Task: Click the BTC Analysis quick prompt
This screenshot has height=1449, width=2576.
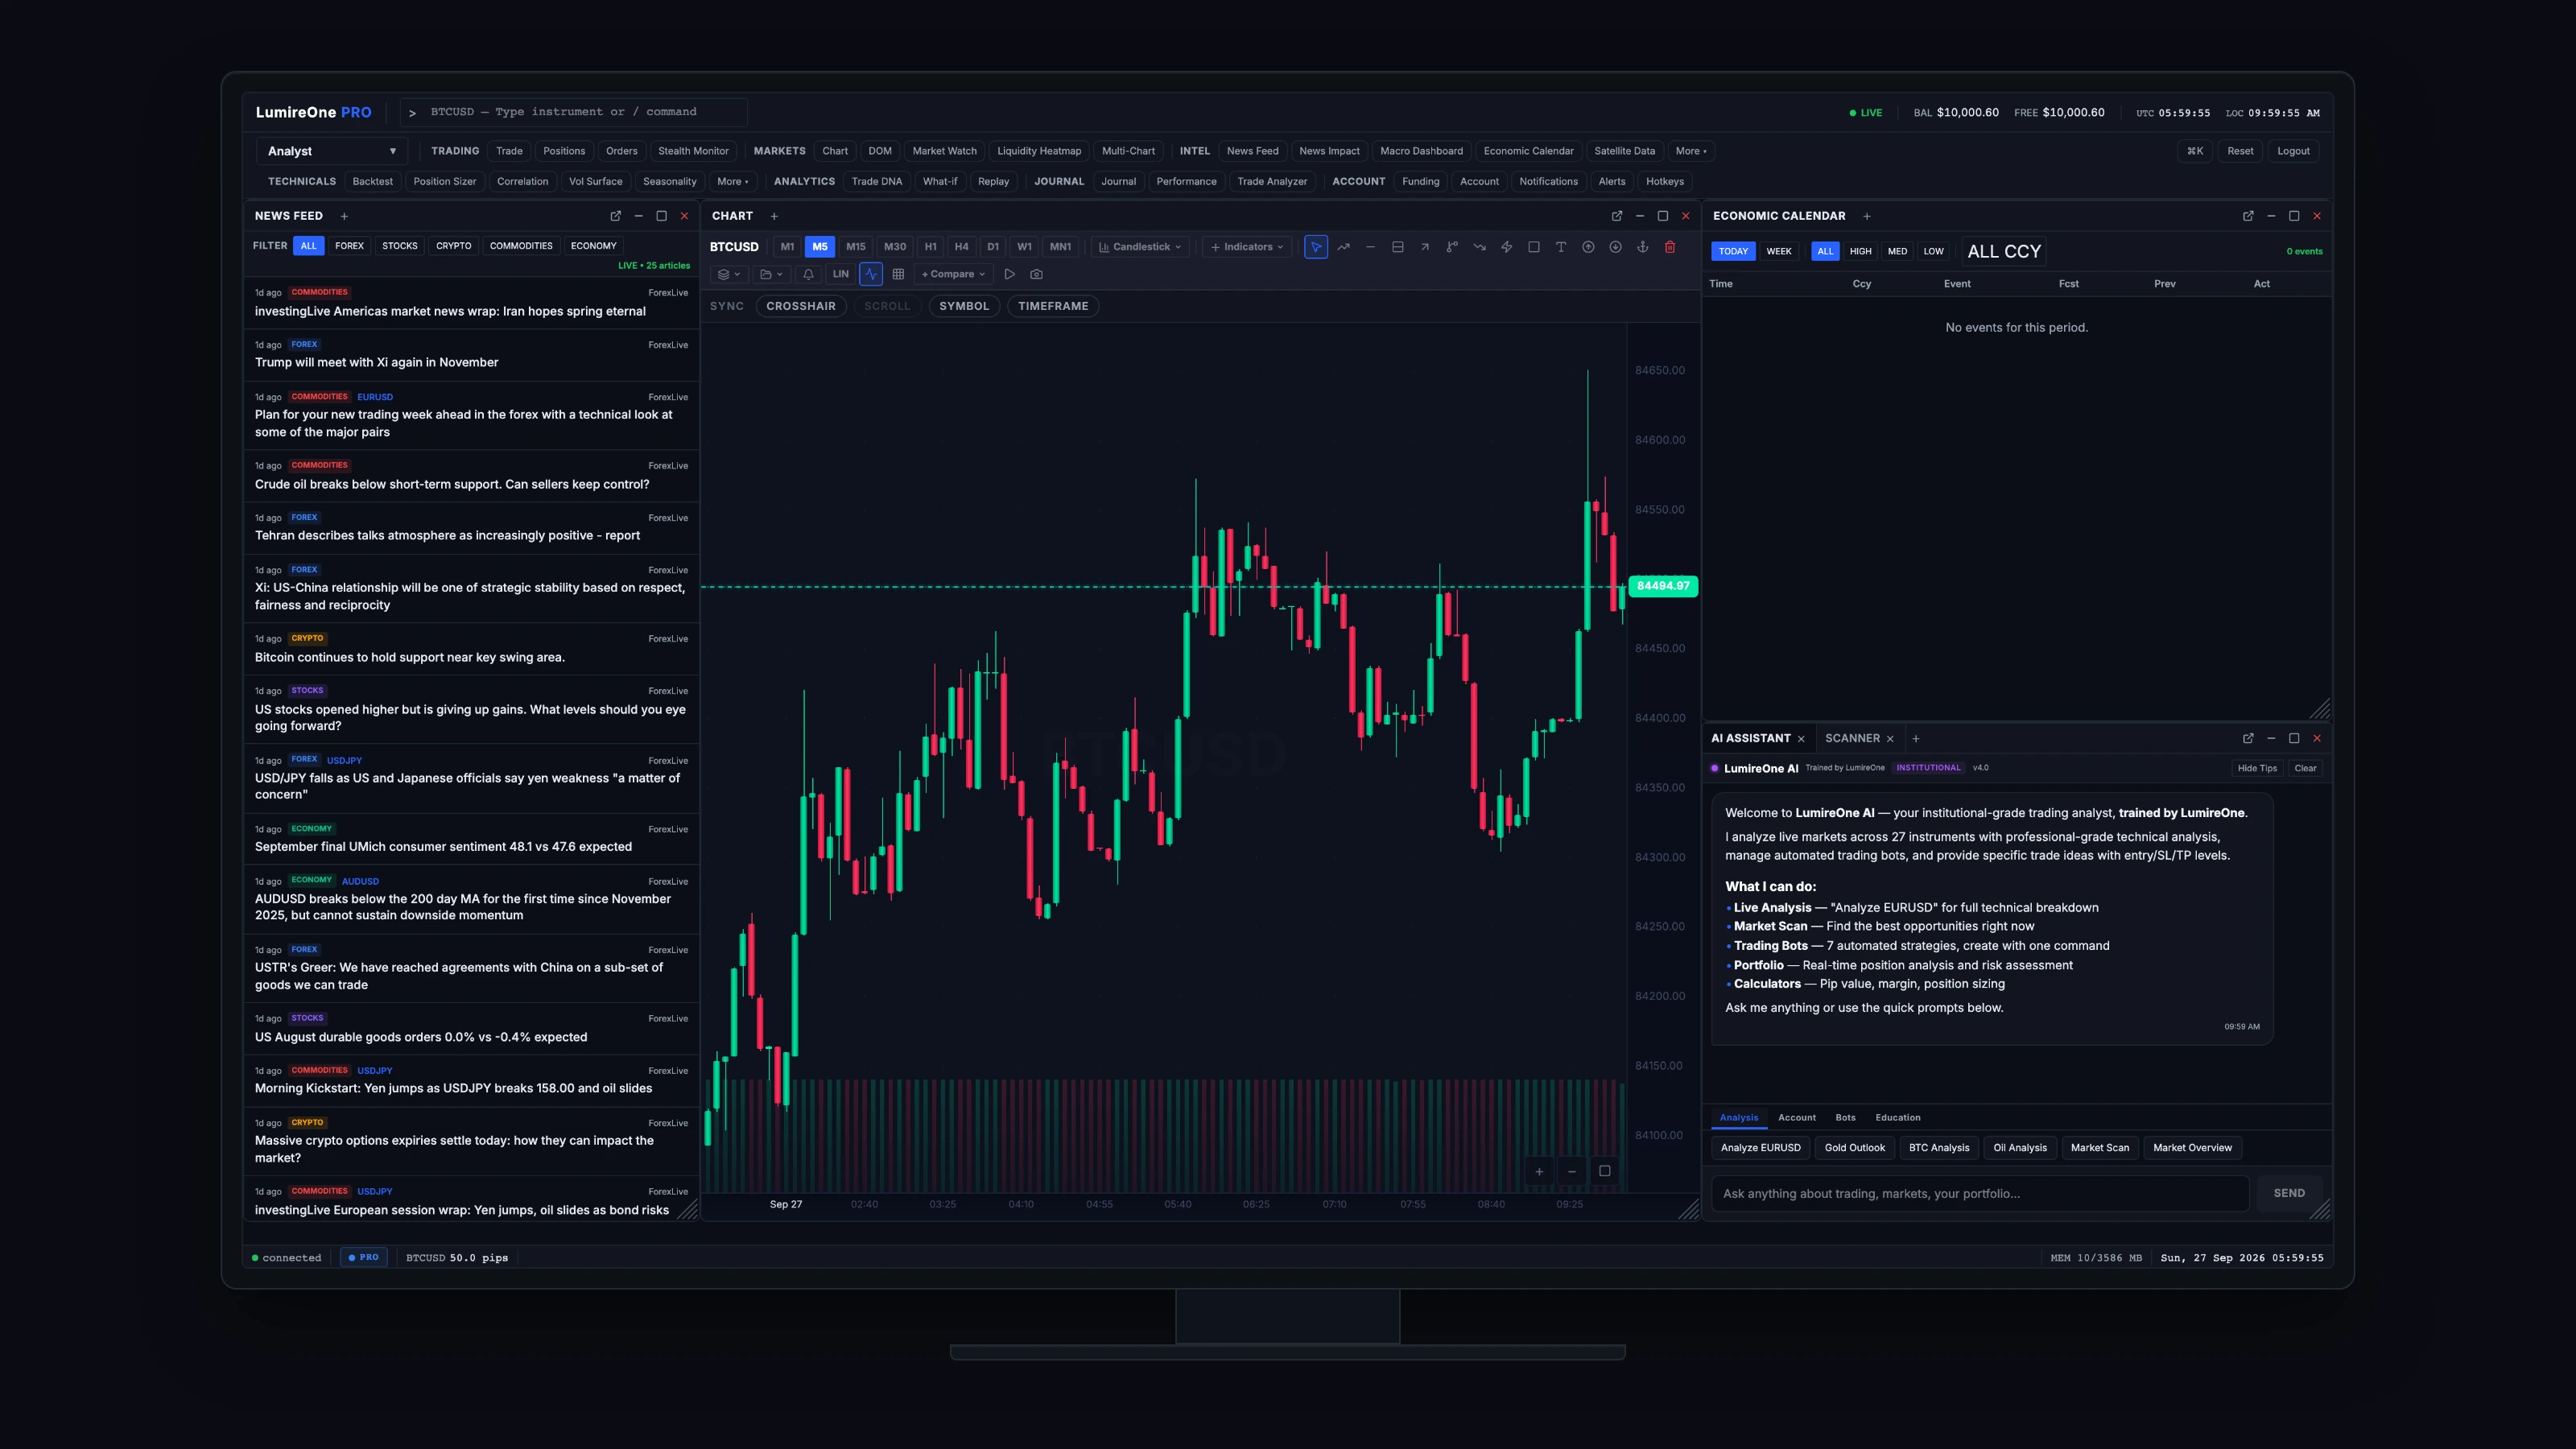Action: click(x=1938, y=1147)
